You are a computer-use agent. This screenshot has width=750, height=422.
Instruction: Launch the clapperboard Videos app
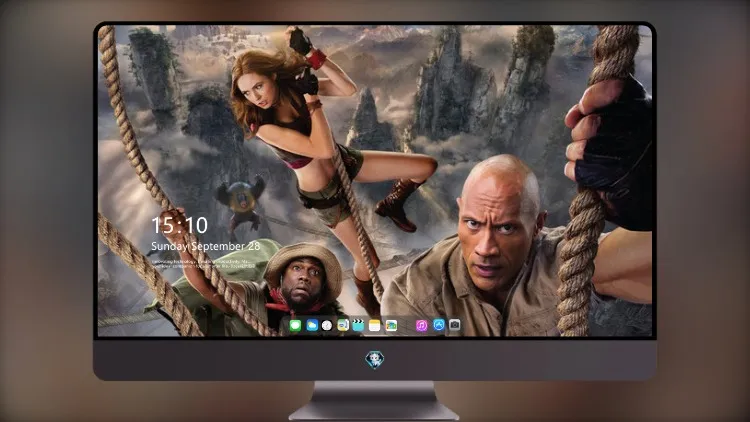point(358,325)
